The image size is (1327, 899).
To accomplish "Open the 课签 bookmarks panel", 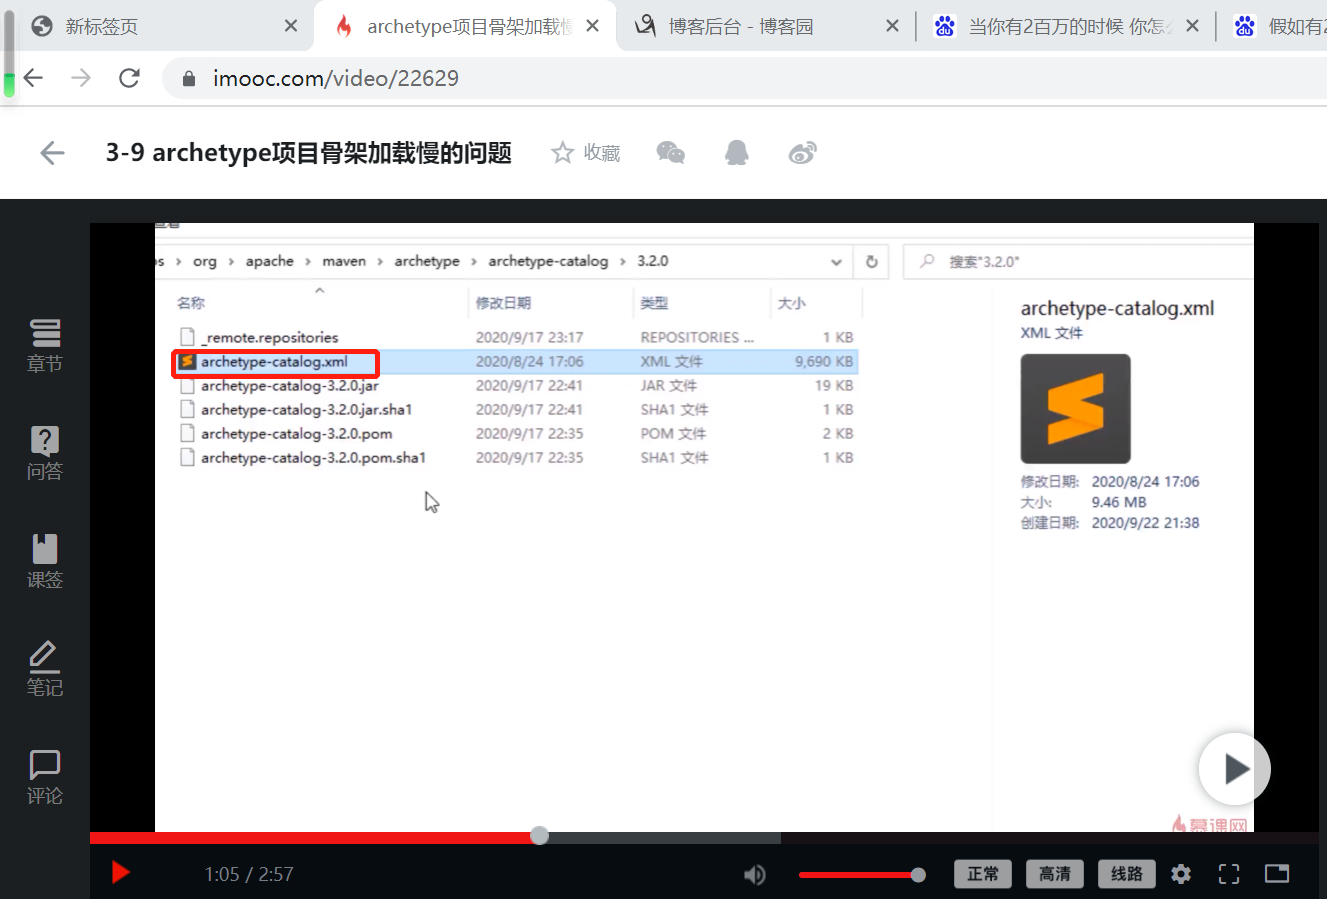I will click(45, 562).
